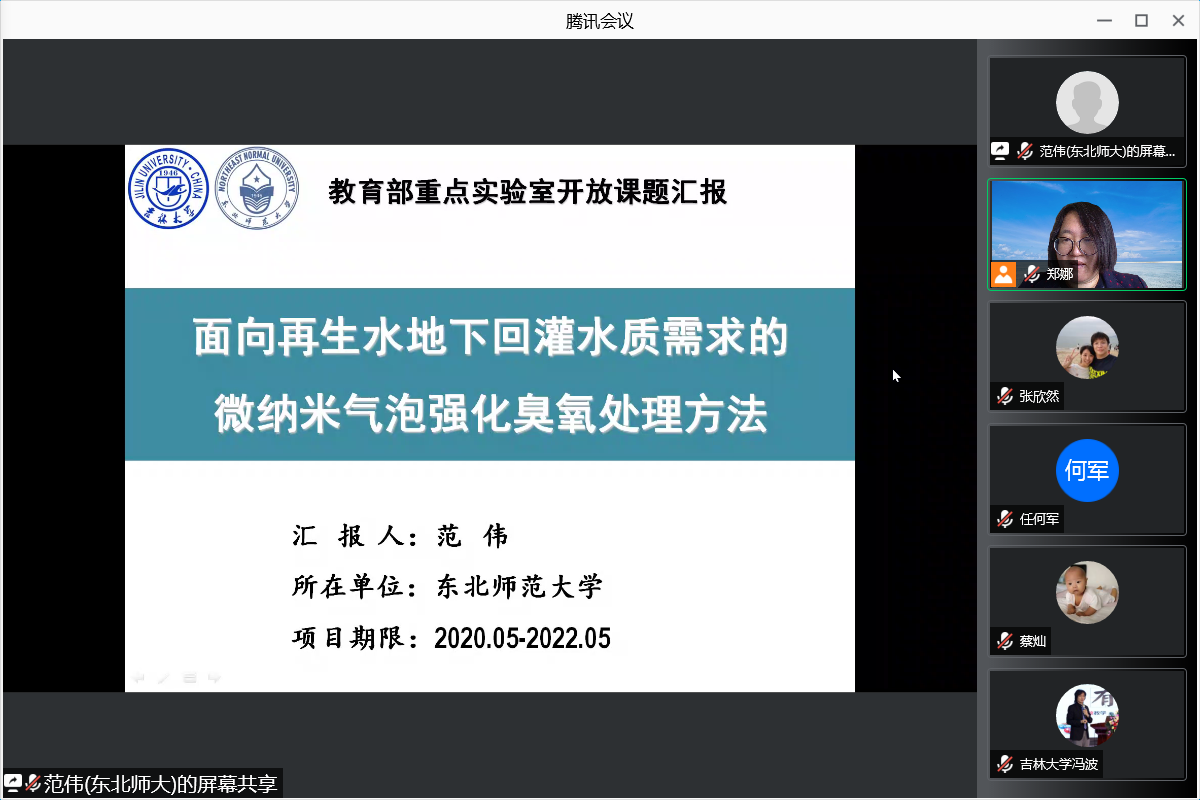
Task: Click the pen tool on the slide controls
Action: click(163, 678)
